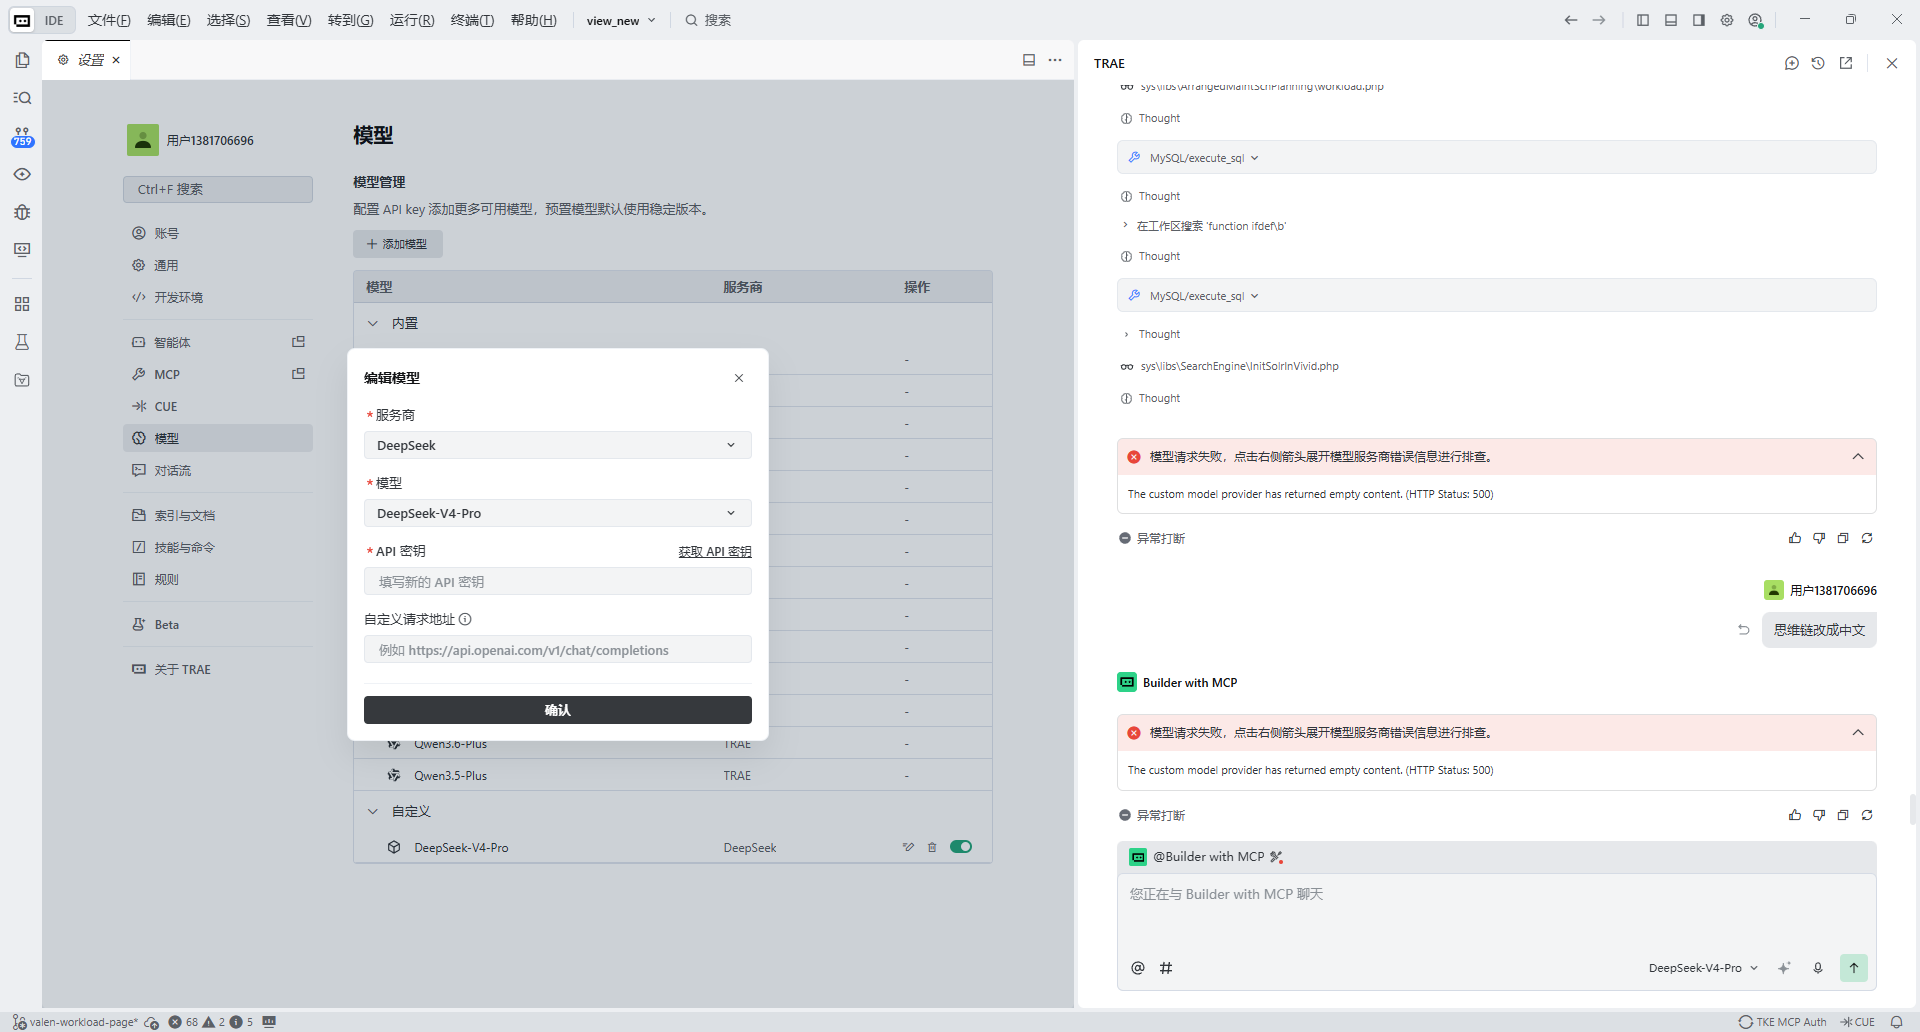Toggle the right sidebar layout in the title bar
1920x1032 pixels.
pyautogui.click(x=1699, y=20)
